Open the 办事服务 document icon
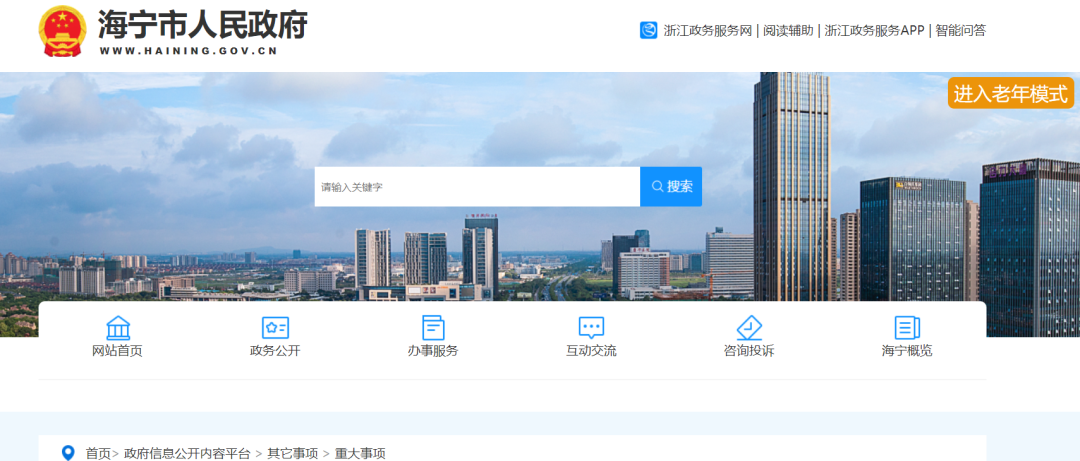Viewport: 1080px width, 461px height. pyautogui.click(x=433, y=327)
